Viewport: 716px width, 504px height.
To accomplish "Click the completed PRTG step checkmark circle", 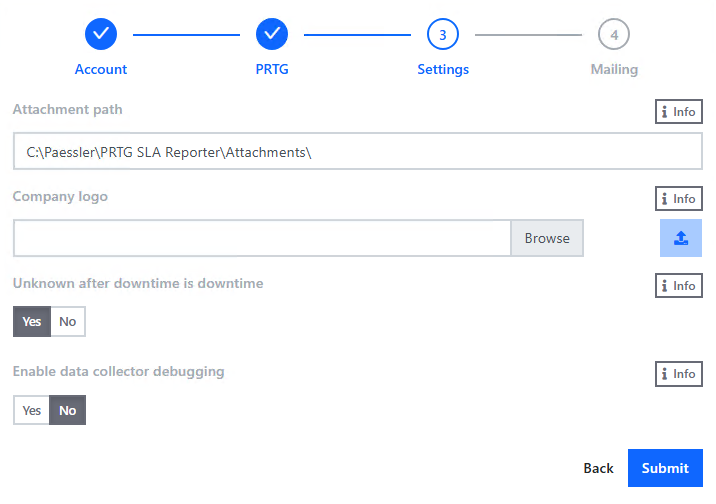I will pos(272,34).
